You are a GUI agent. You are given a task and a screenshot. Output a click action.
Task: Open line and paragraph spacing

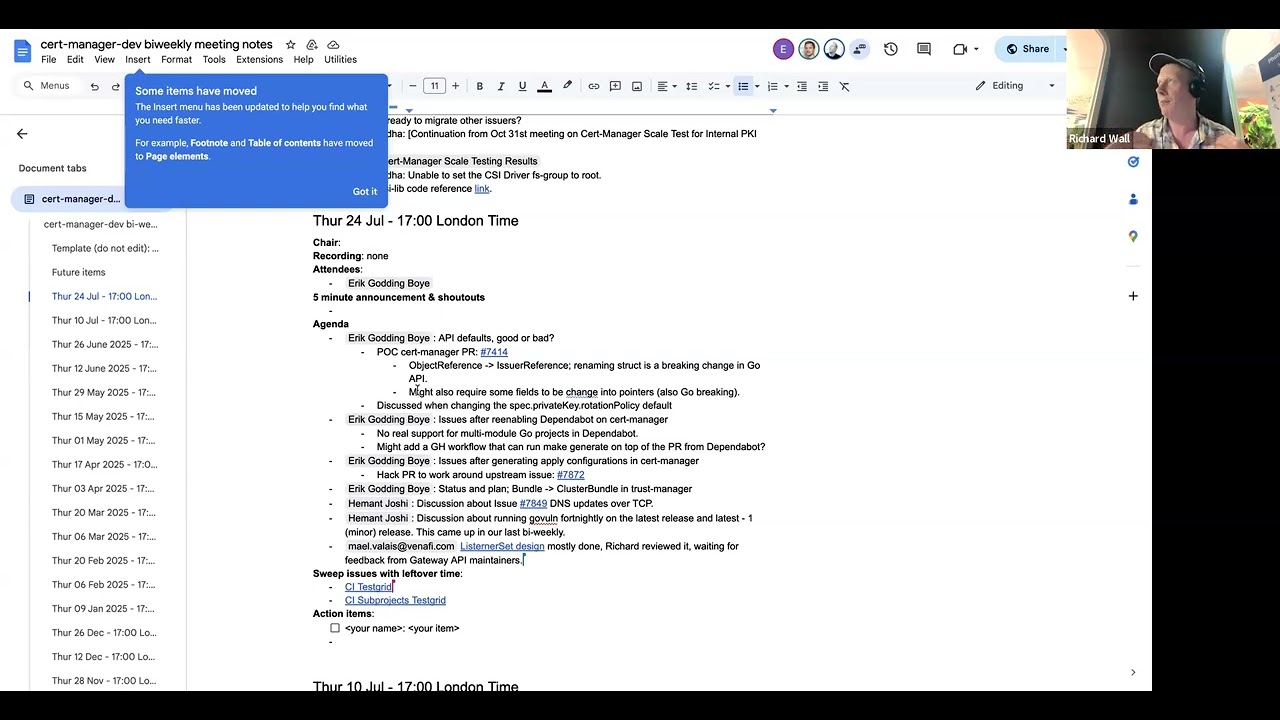[691, 86]
